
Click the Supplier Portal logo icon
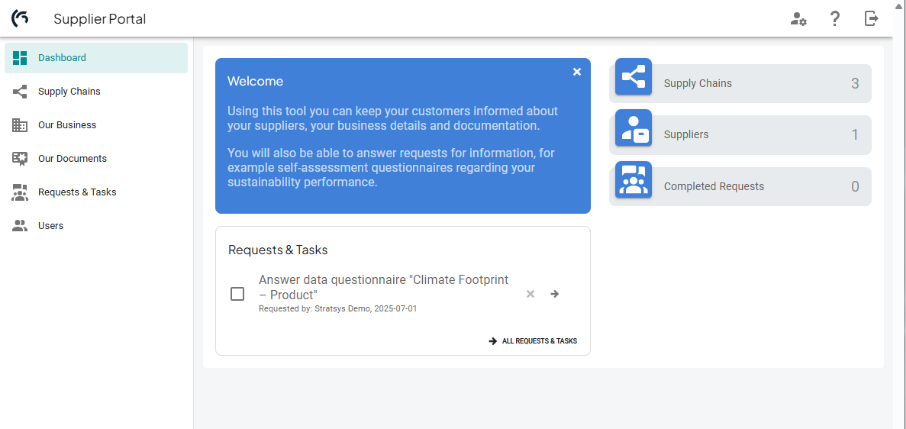(x=19, y=18)
